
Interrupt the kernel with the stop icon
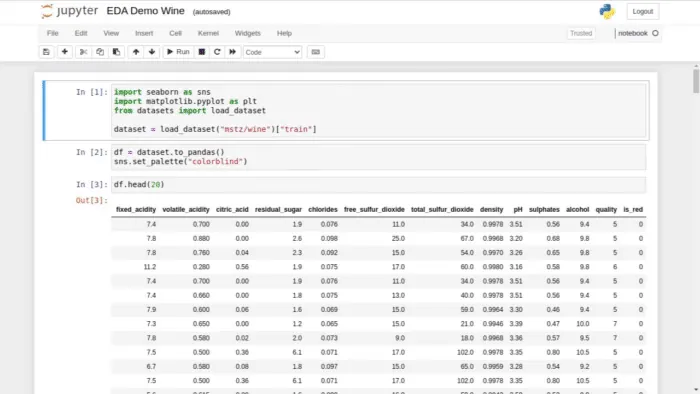[x=202, y=52]
